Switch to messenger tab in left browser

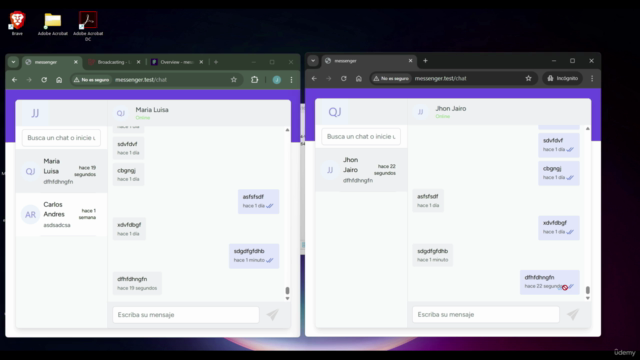51,62
